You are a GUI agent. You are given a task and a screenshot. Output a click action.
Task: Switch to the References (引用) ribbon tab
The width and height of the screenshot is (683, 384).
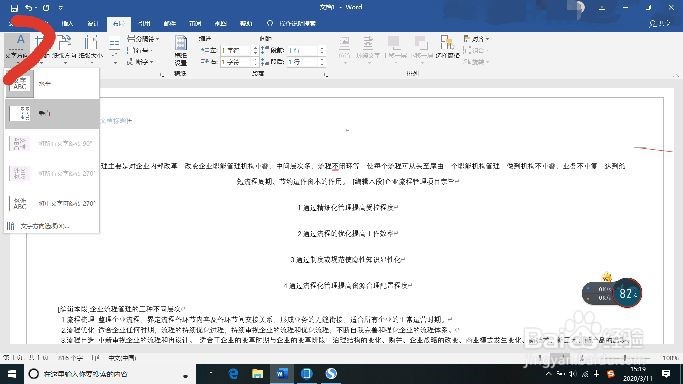[x=144, y=24]
